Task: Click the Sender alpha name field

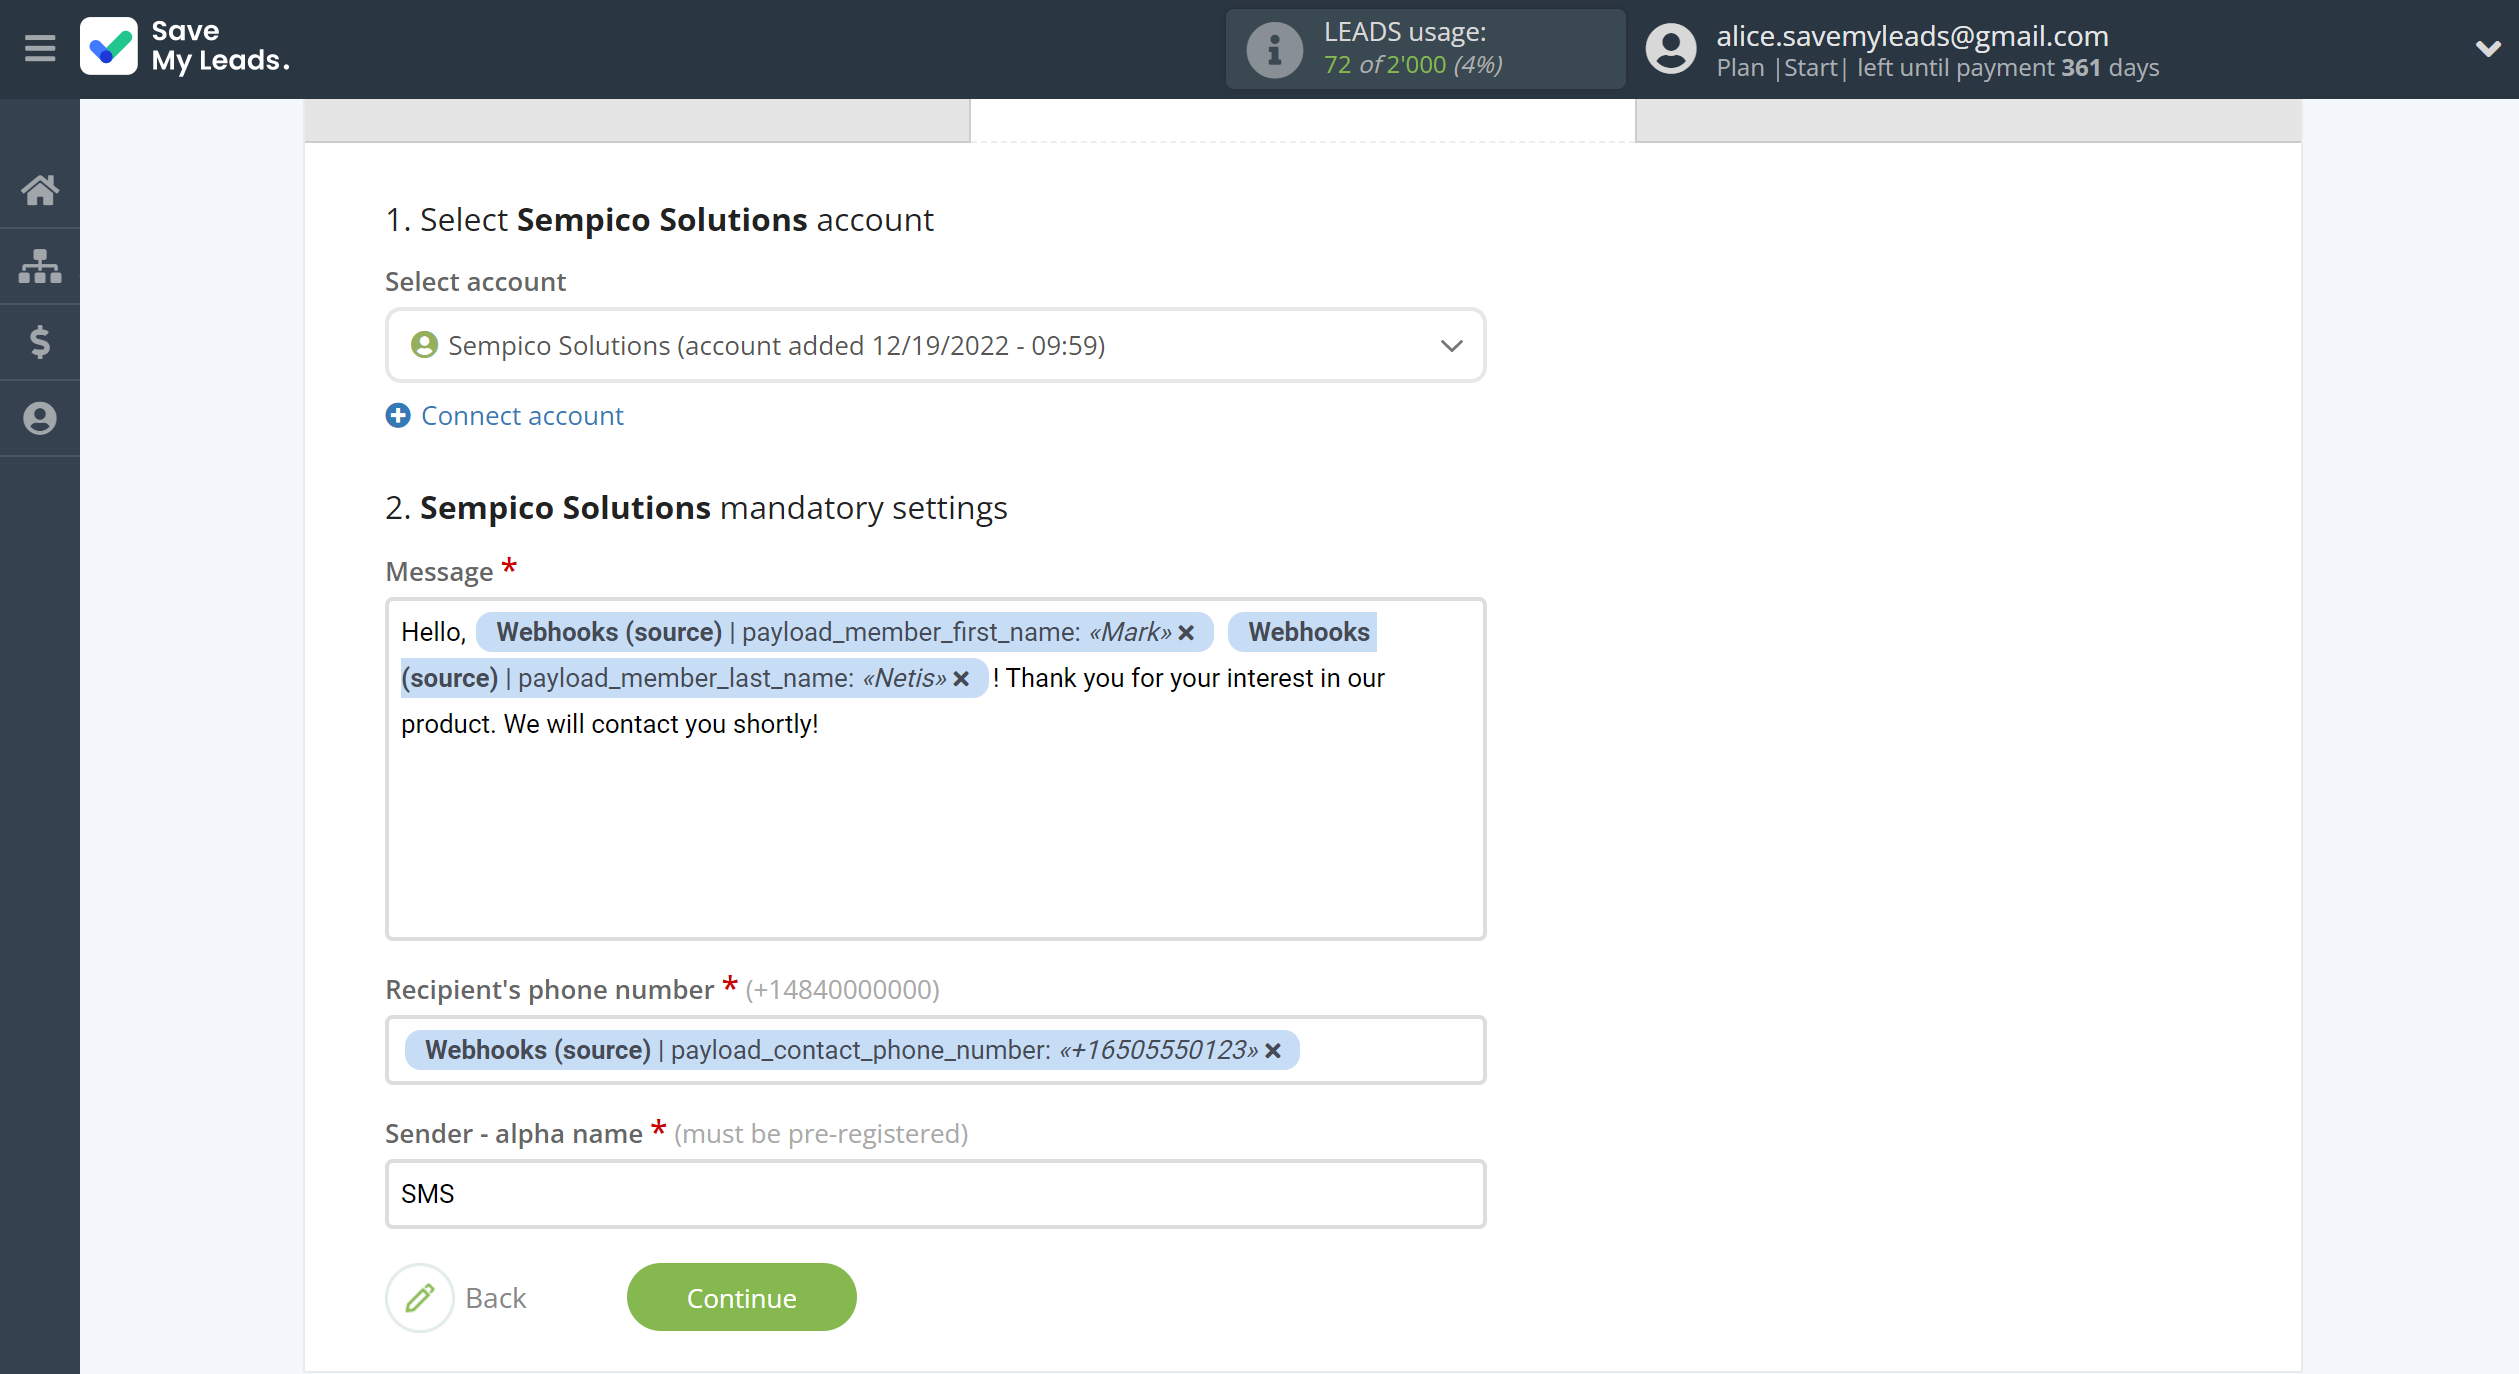Action: [935, 1194]
